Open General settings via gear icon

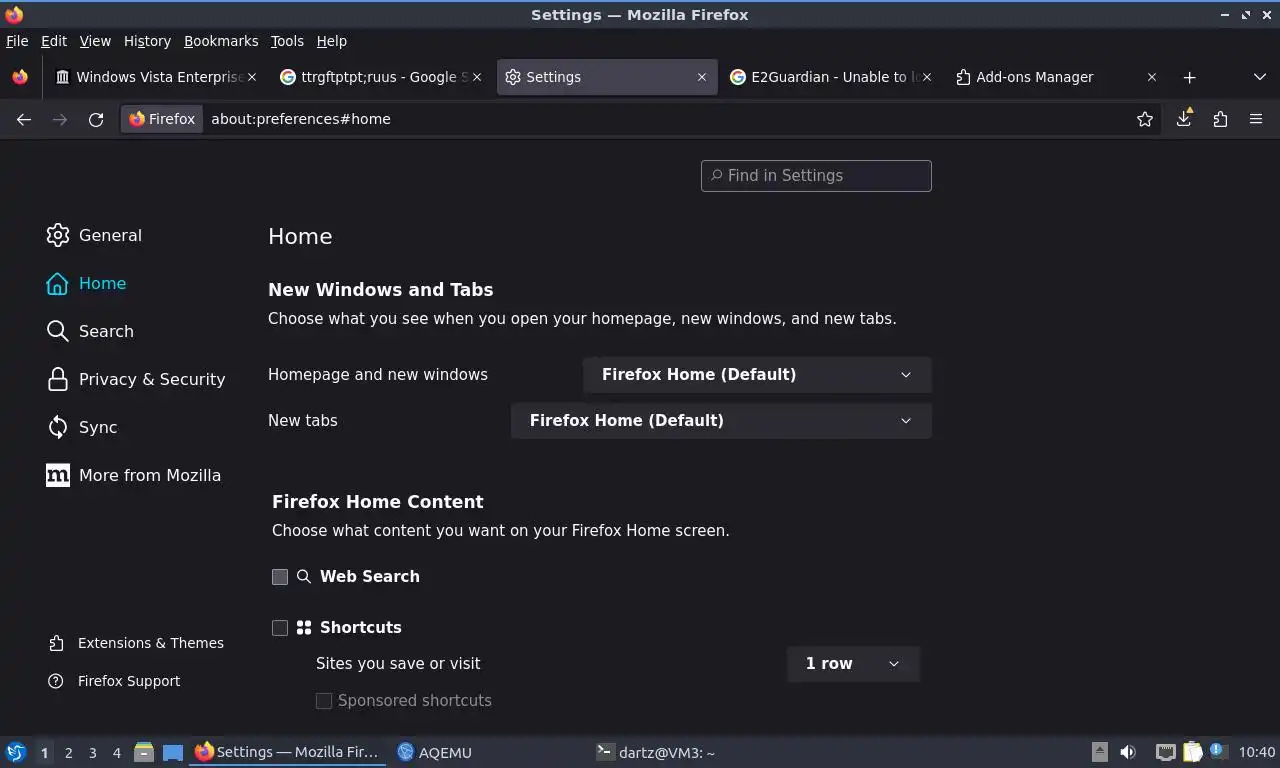pyautogui.click(x=58, y=235)
